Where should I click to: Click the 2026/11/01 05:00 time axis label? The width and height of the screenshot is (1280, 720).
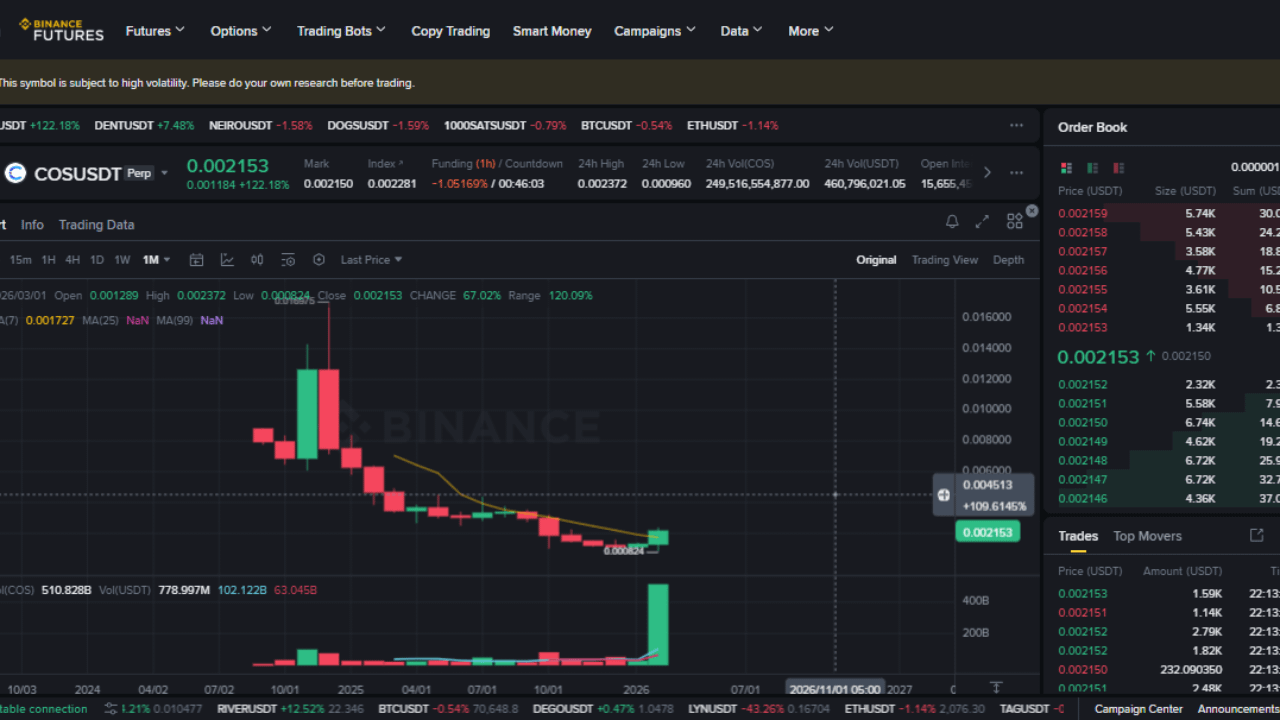(x=835, y=689)
